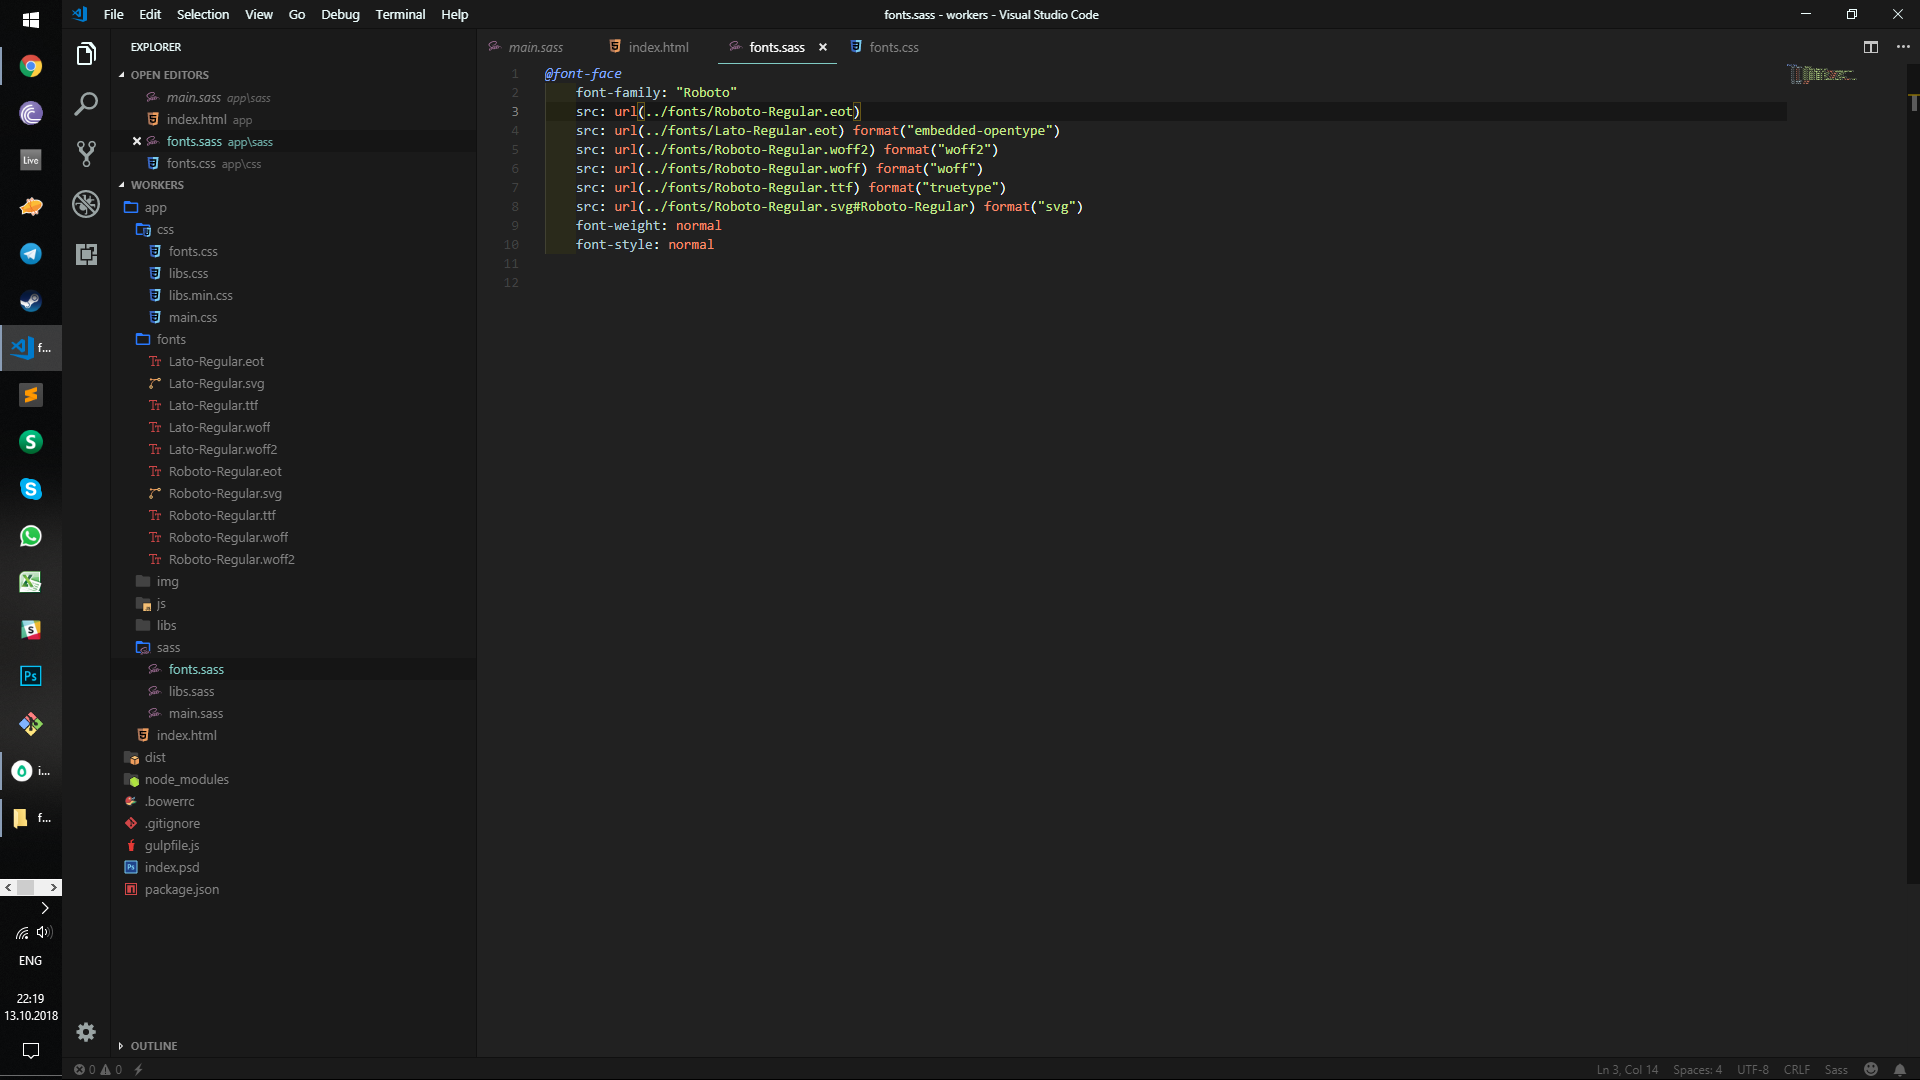Open package.json in file tree
The image size is (1920, 1080).
[182, 889]
